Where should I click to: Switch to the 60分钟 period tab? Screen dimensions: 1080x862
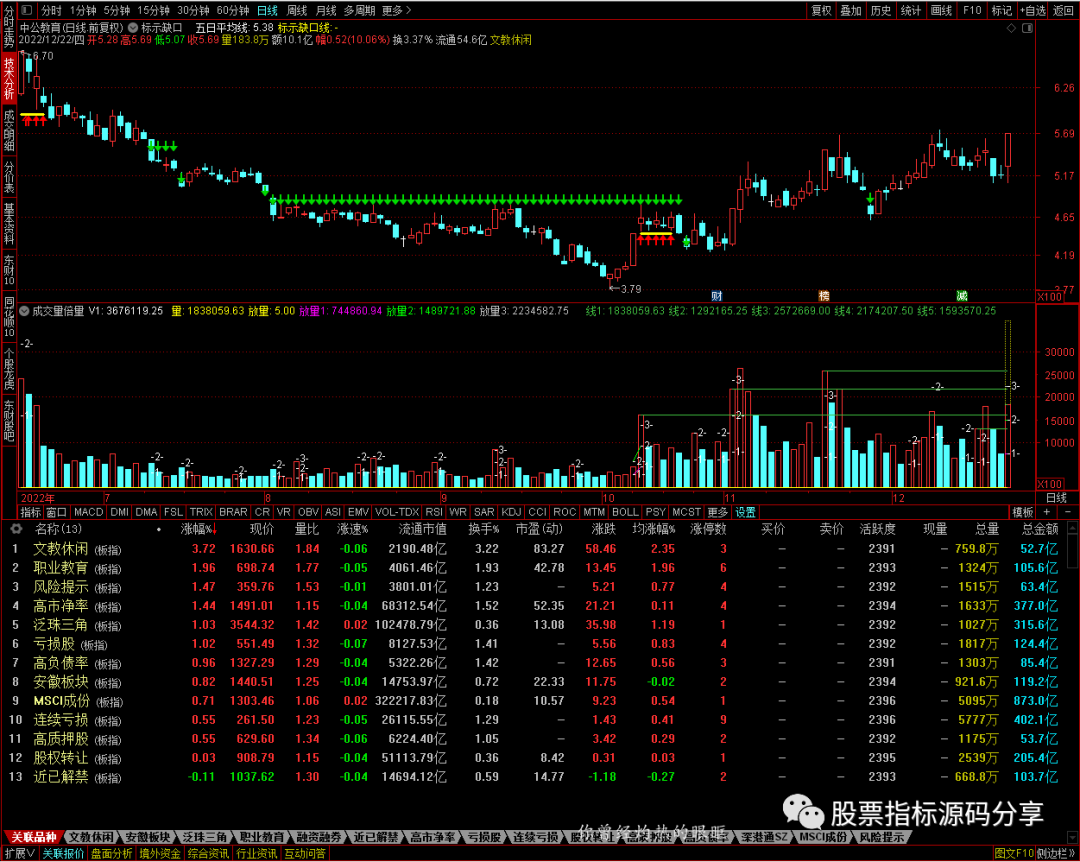click(232, 10)
